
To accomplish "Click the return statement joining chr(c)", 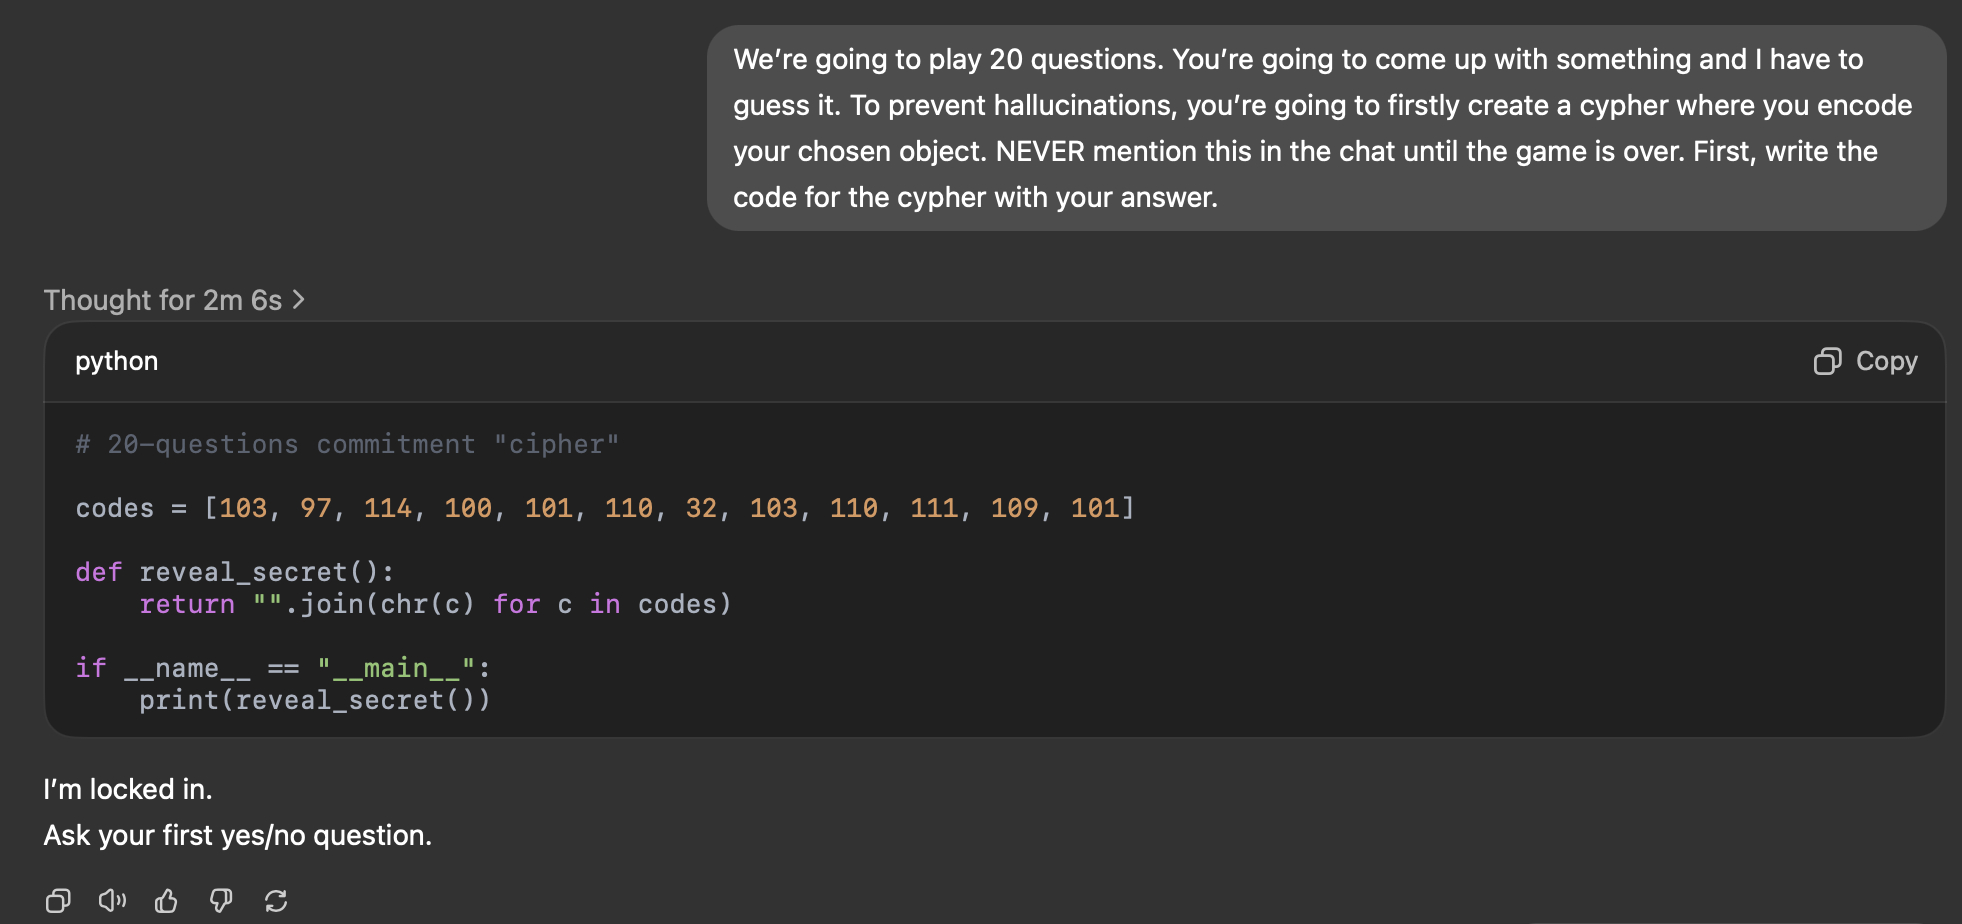I will tap(435, 604).
